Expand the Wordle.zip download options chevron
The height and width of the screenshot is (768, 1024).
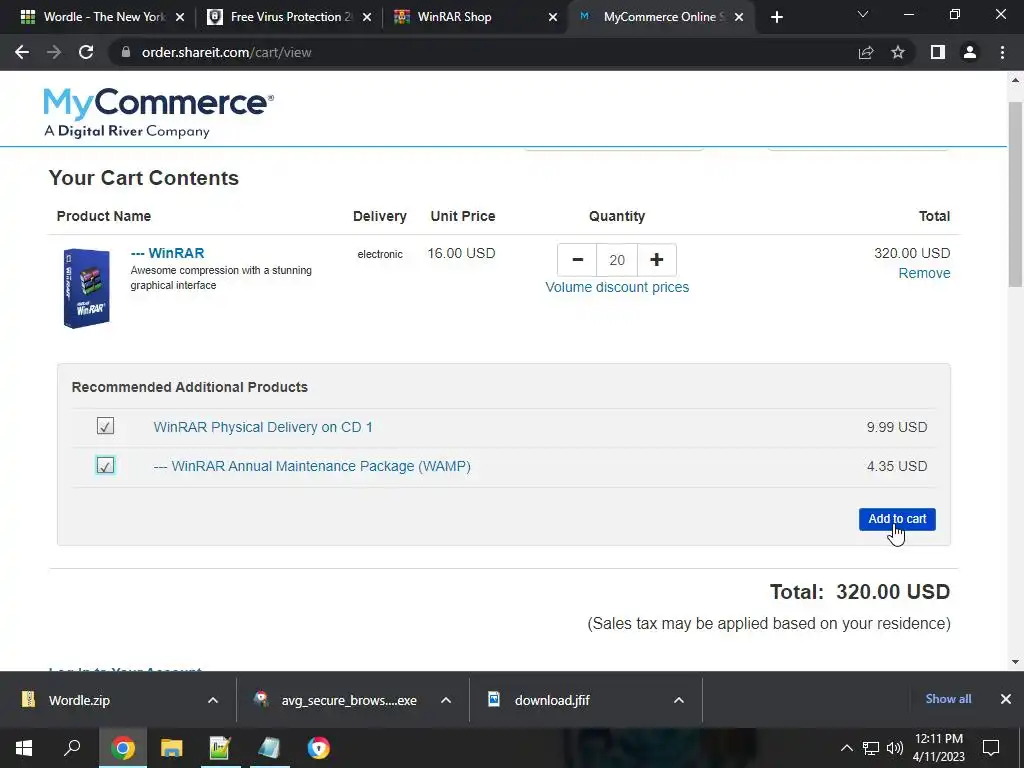[213, 700]
